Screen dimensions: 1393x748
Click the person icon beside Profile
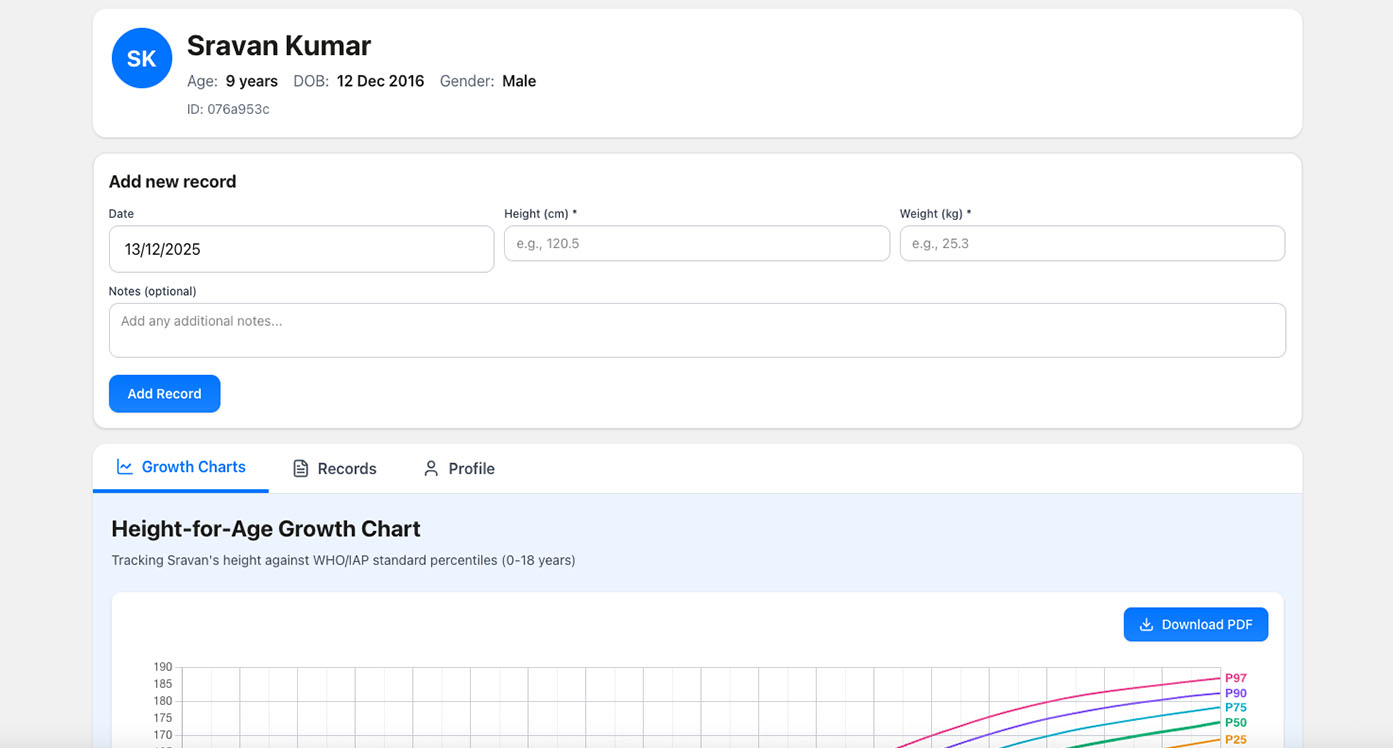pyautogui.click(x=431, y=469)
